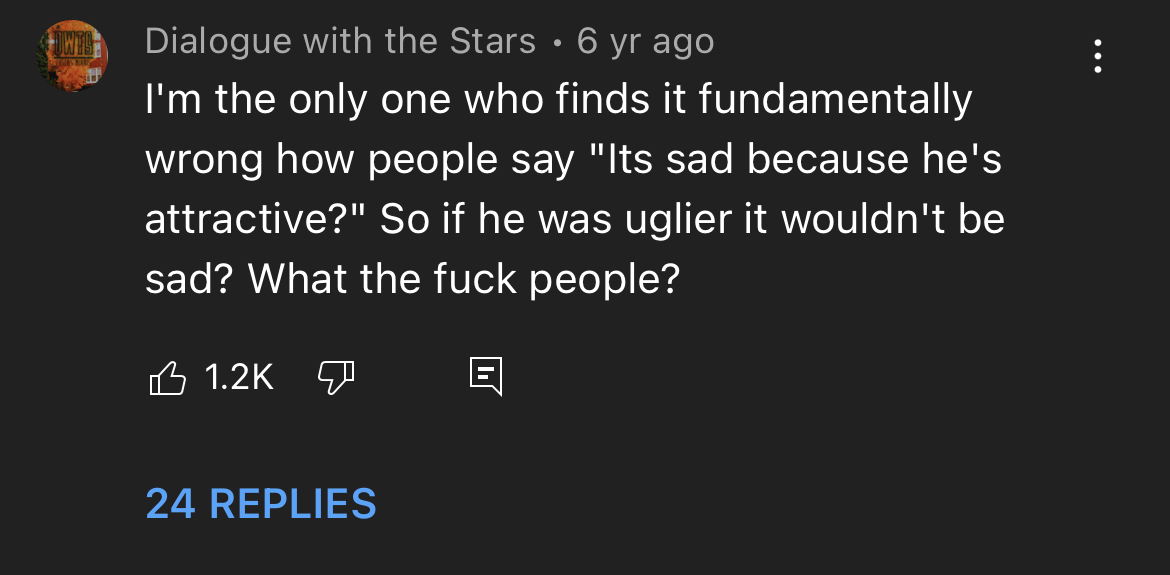The height and width of the screenshot is (575, 1170).
Task: Open the comment's "6 yr ago" timestamp link
Action: coord(645,42)
